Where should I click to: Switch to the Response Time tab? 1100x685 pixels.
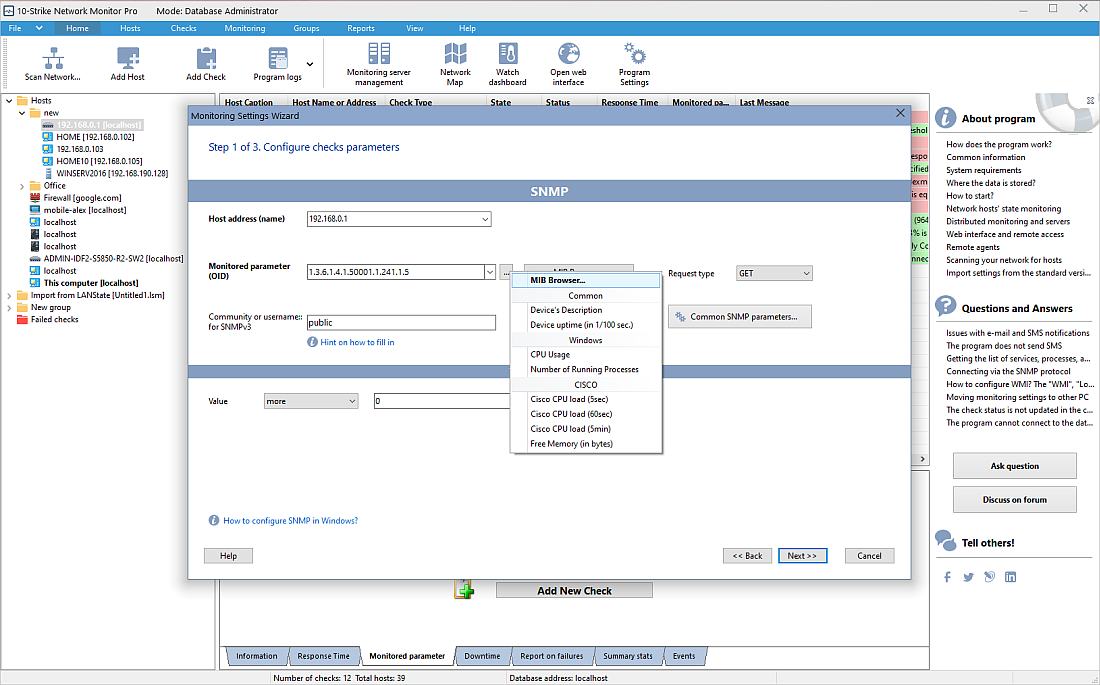(x=323, y=656)
